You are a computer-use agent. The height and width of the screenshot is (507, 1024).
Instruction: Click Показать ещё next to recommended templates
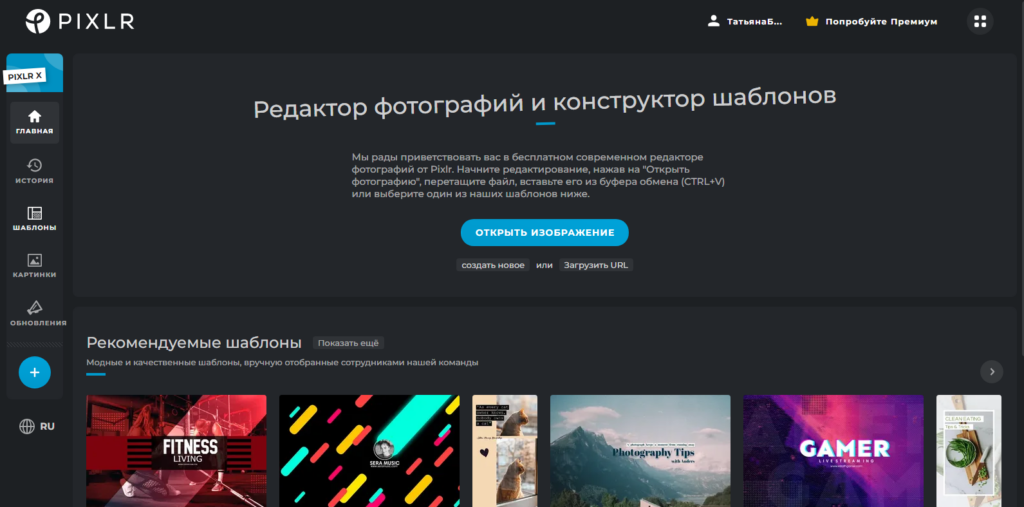349,343
